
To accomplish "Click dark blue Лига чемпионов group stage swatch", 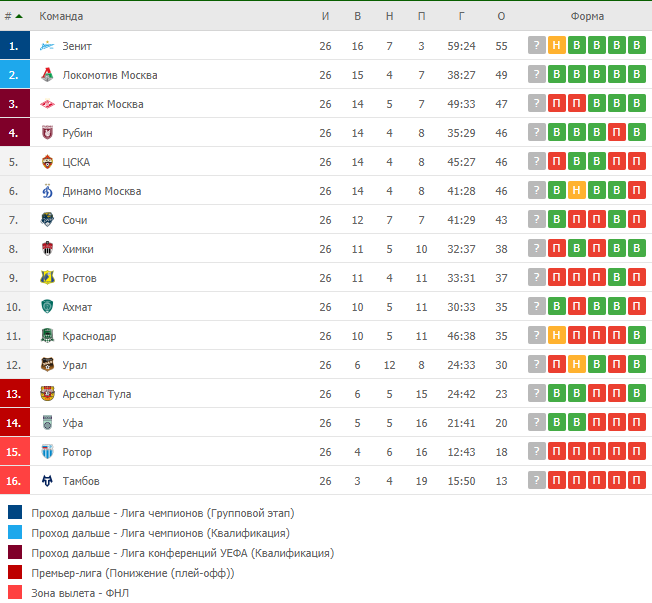I will pos(15,512).
